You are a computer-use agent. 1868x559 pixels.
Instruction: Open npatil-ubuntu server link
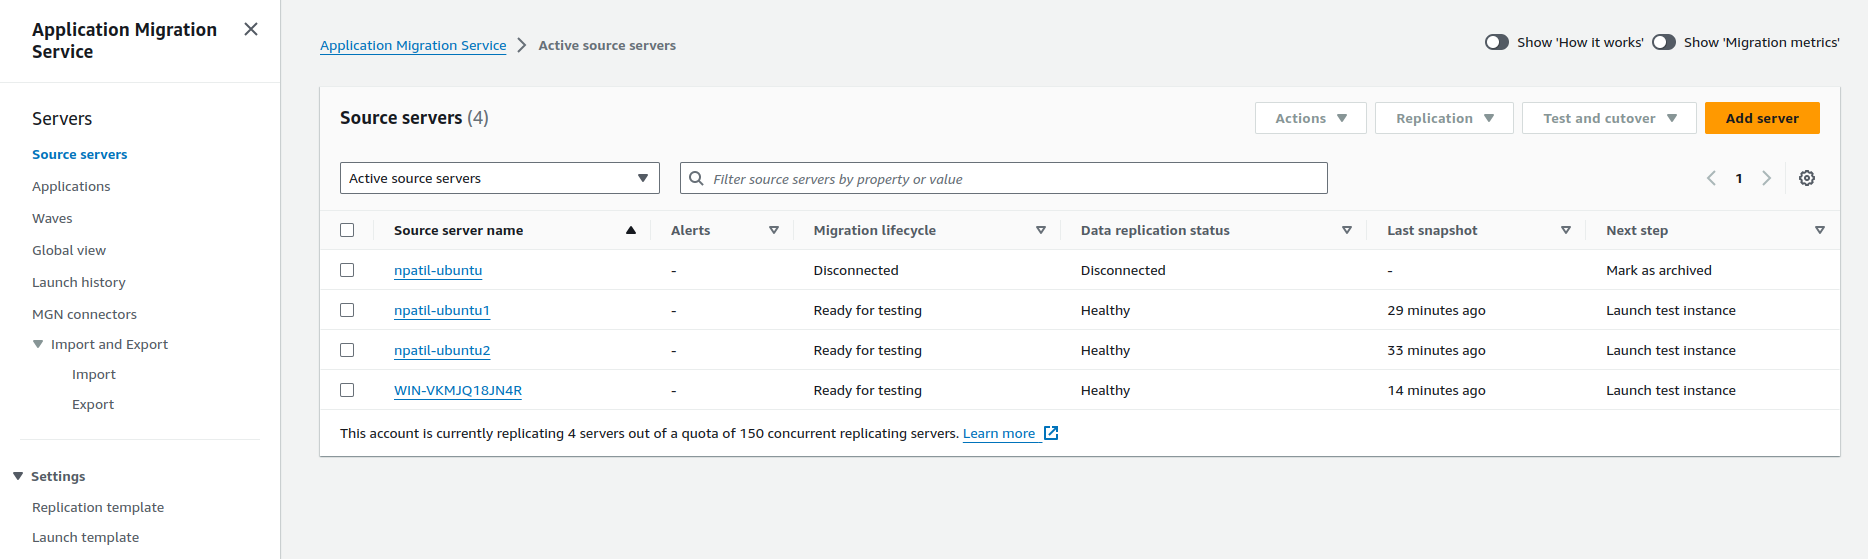pyautogui.click(x=438, y=270)
